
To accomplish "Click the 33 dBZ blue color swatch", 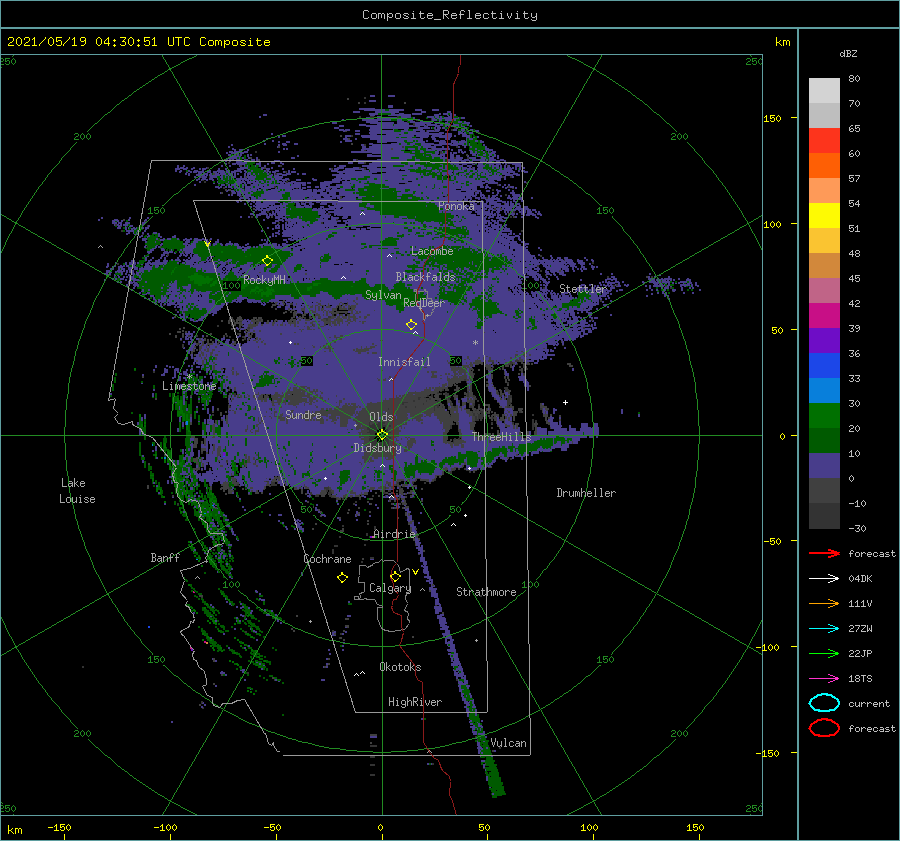I will [x=824, y=390].
